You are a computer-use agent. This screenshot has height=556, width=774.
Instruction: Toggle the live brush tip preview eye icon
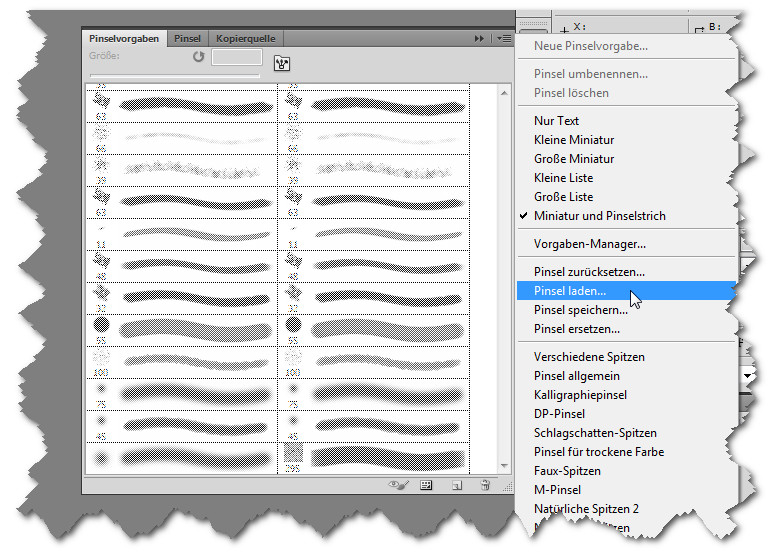397,485
